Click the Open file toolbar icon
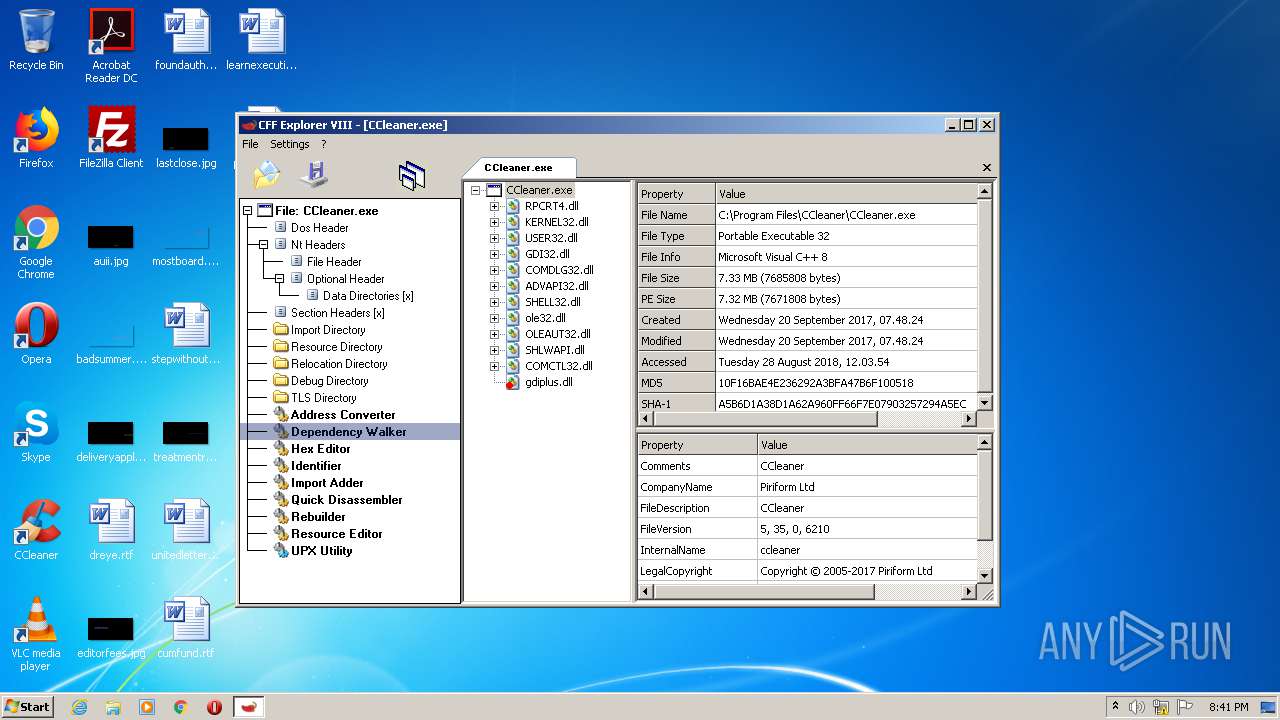Viewport: 1280px width, 720px height. (x=267, y=175)
